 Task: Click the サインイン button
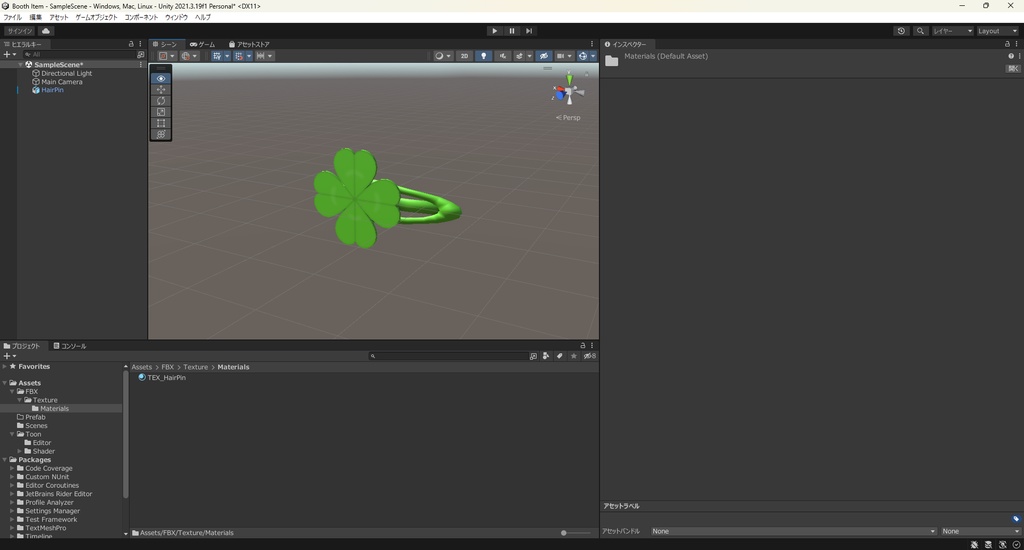pyautogui.click(x=20, y=31)
